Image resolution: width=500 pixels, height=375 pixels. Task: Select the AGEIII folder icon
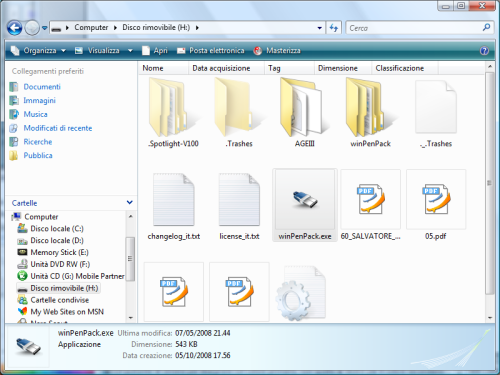304,107
